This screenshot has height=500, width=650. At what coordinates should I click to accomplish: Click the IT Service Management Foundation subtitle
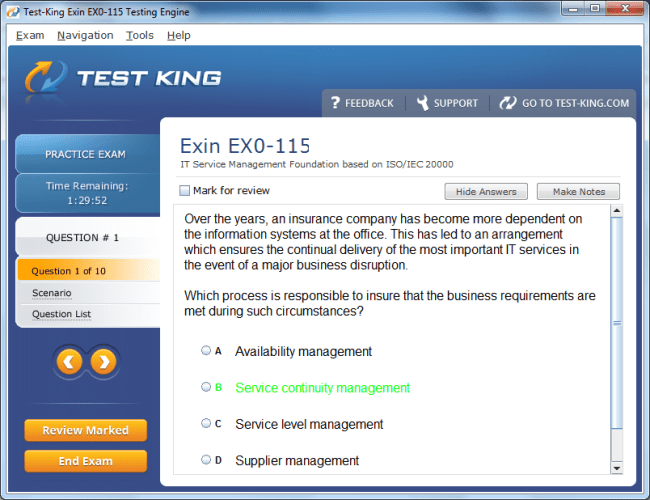click(317, 165)
